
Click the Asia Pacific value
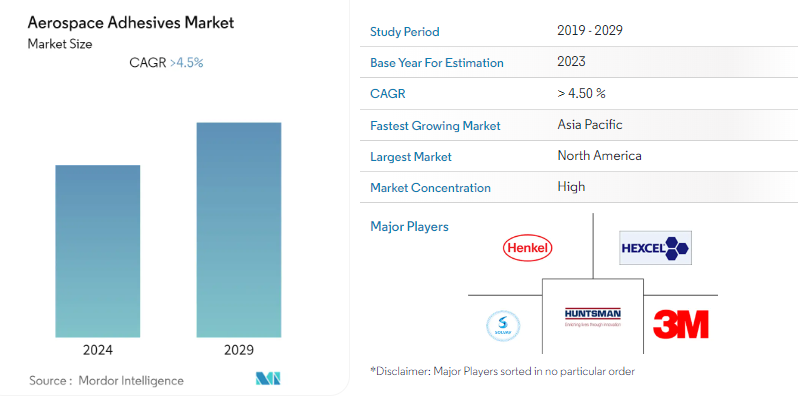coord(590,125)
